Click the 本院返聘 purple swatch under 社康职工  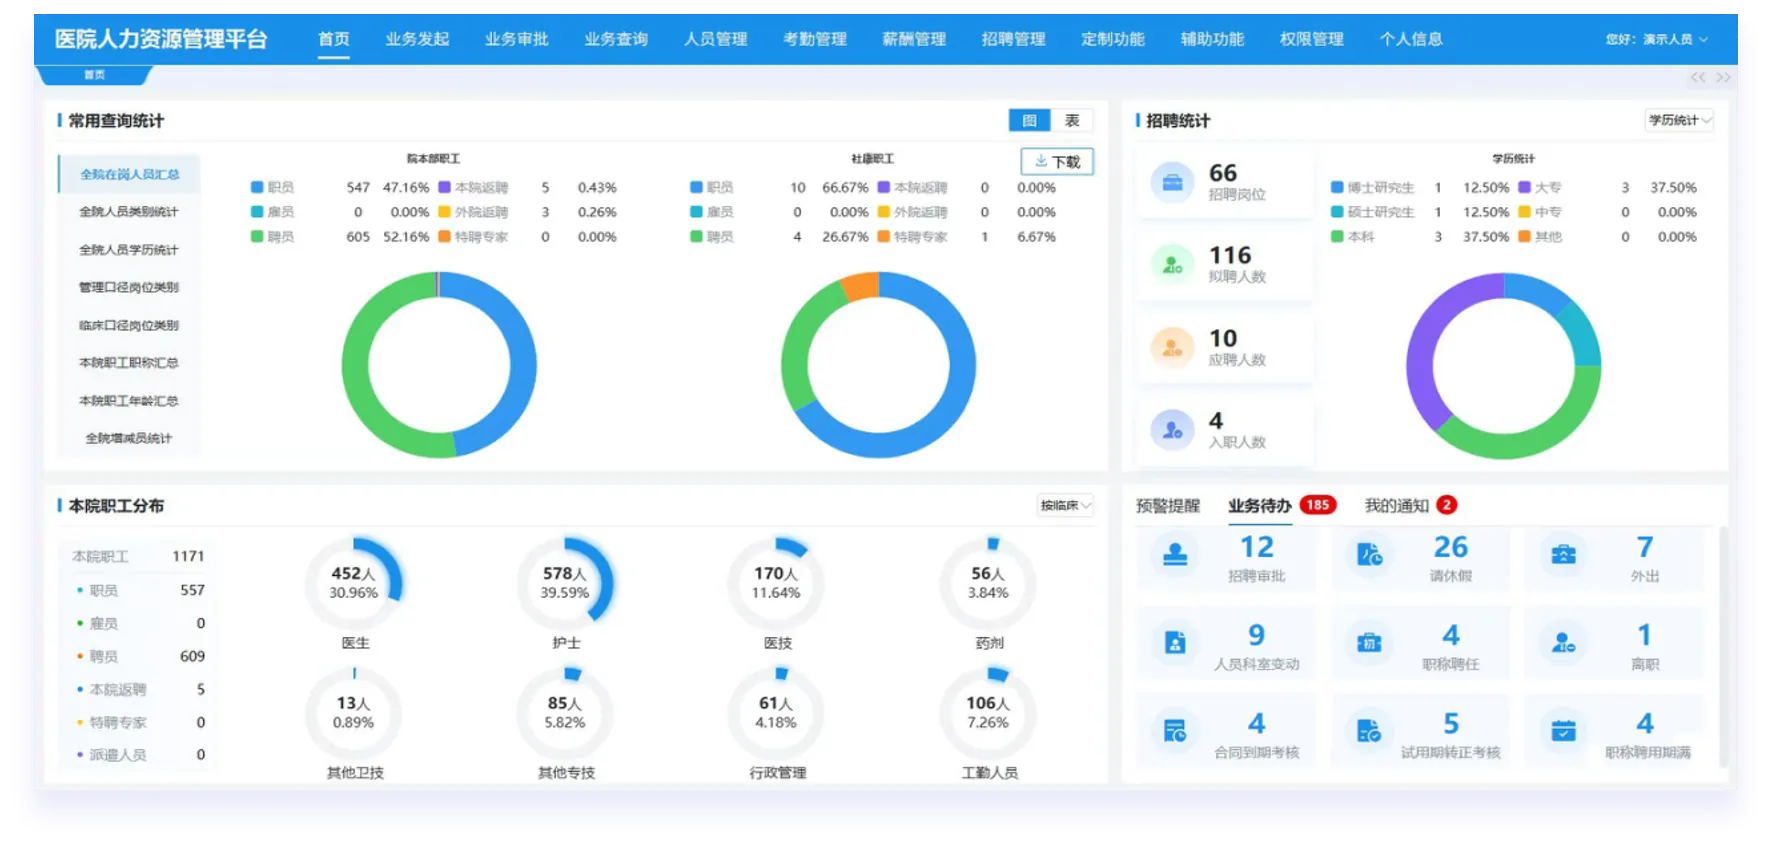coord(884,188)
